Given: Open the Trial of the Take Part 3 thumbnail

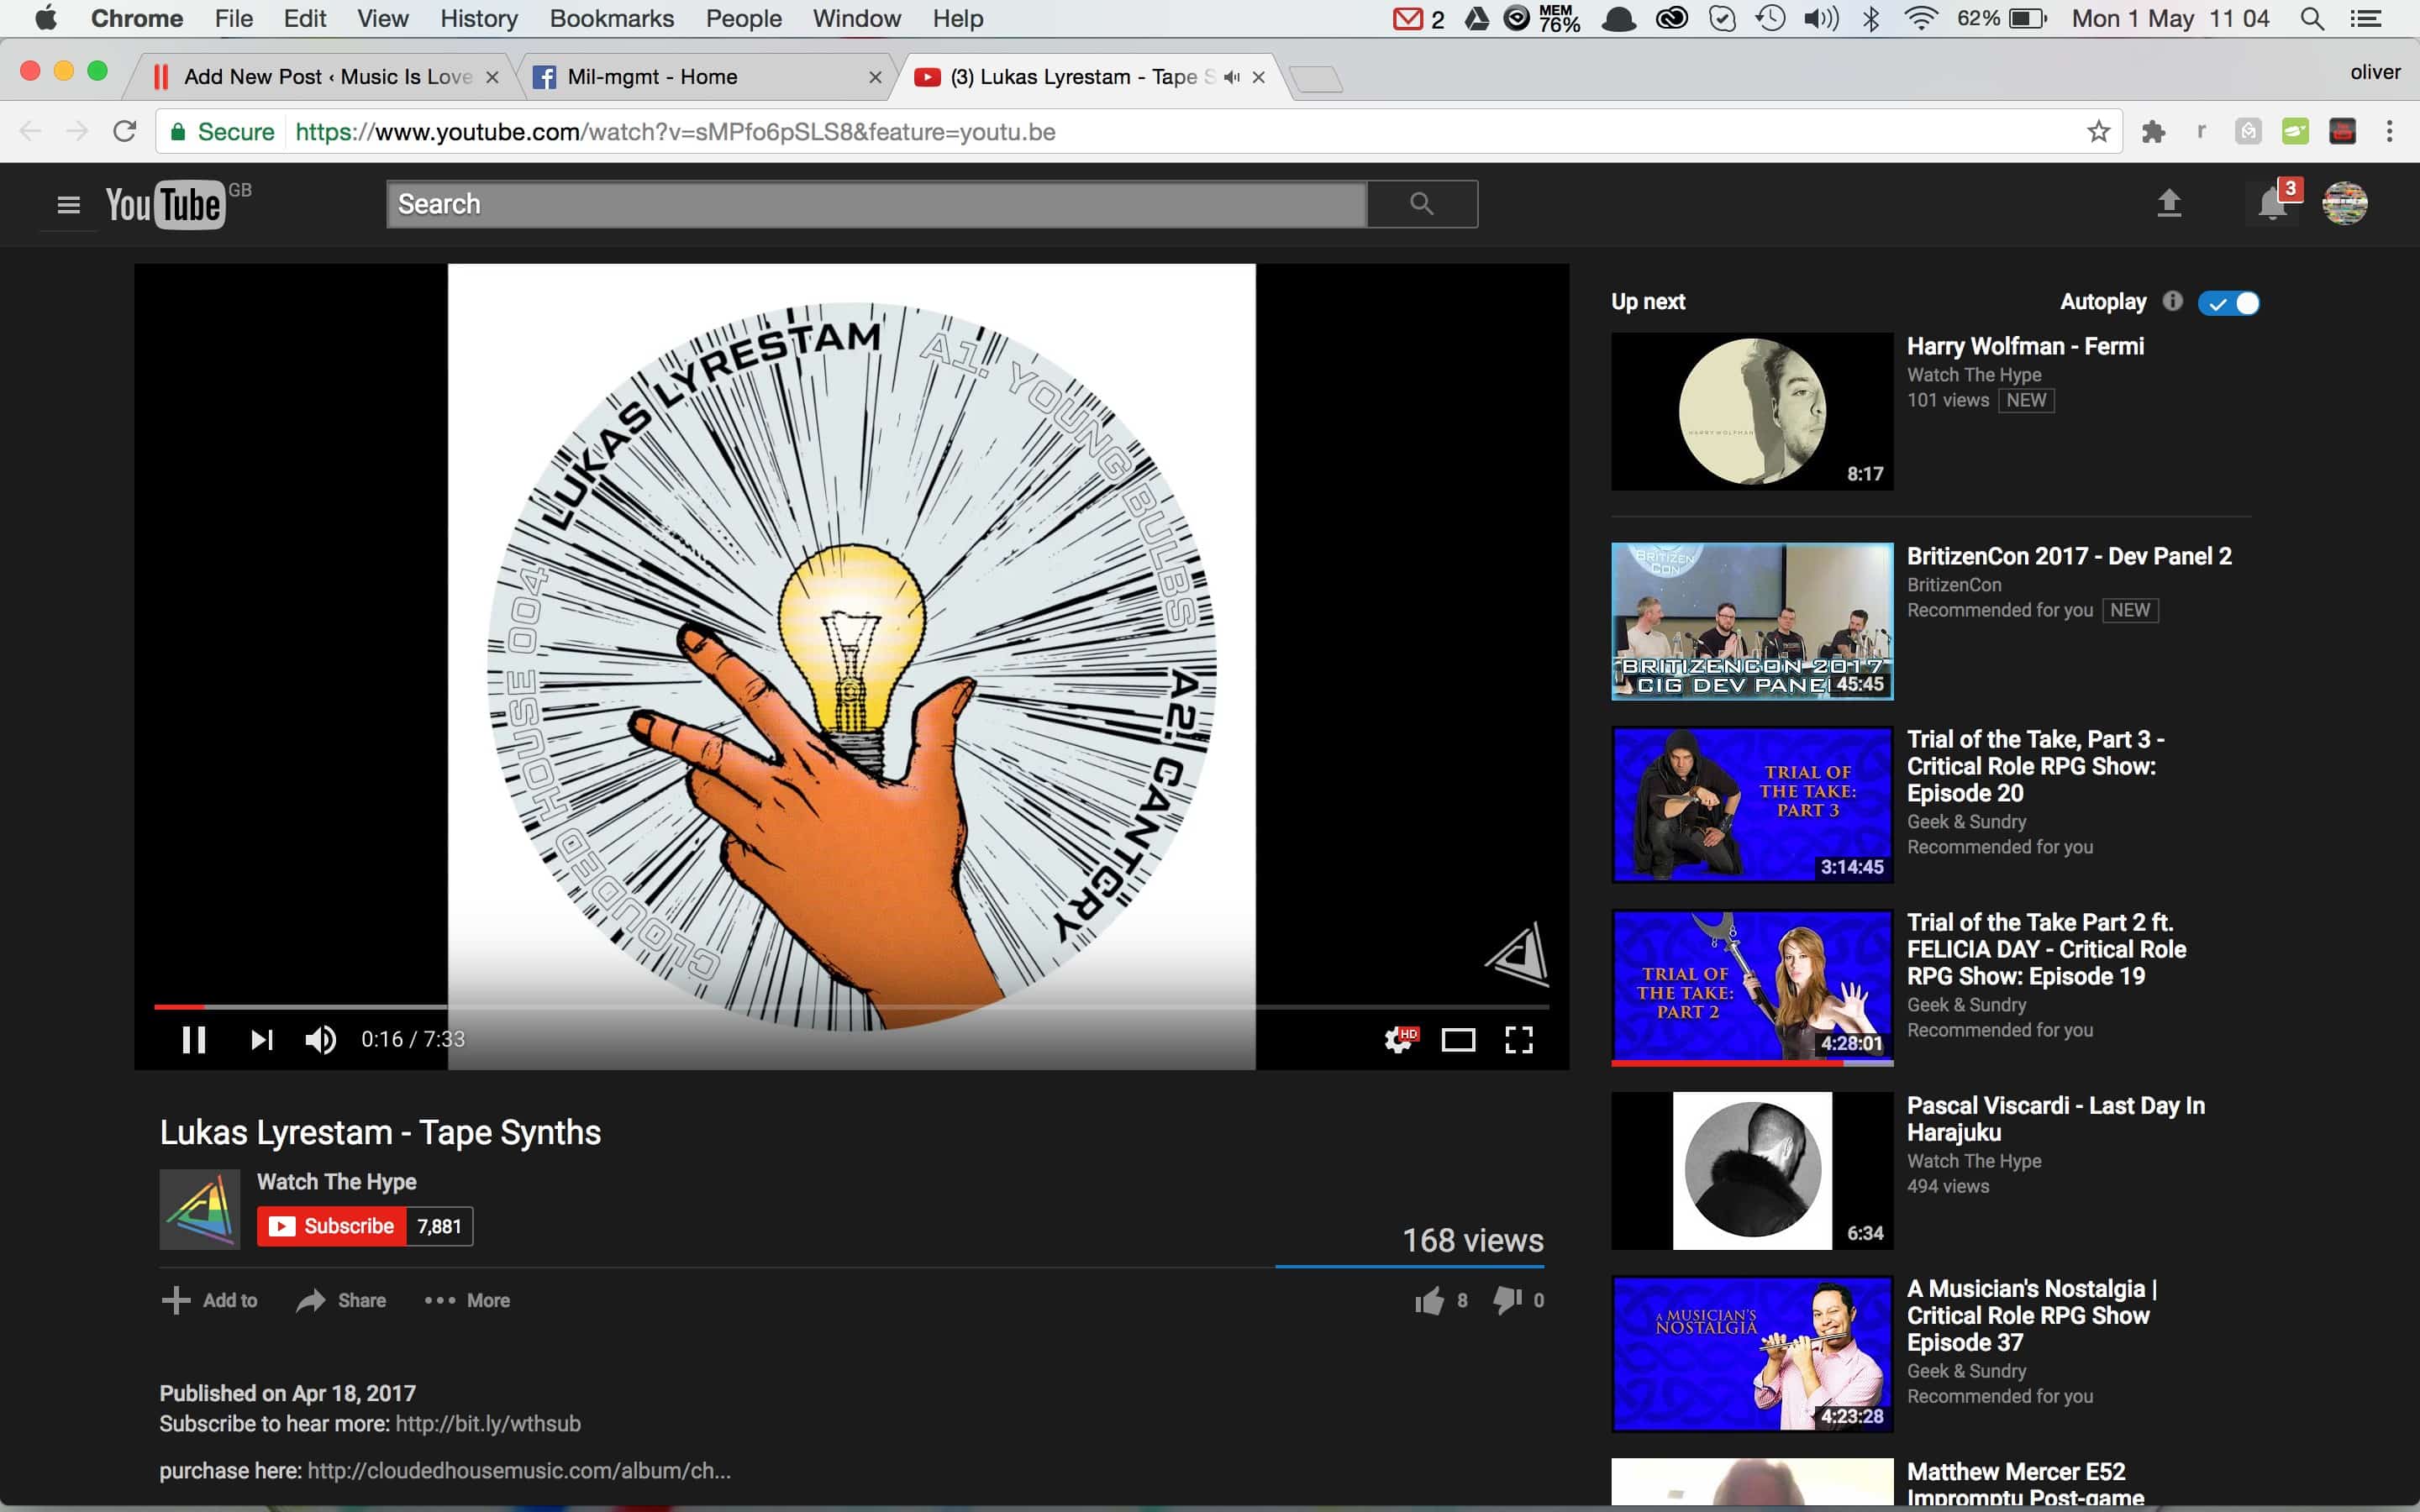Looking at the screenshot, I should tap(1752, 804).
